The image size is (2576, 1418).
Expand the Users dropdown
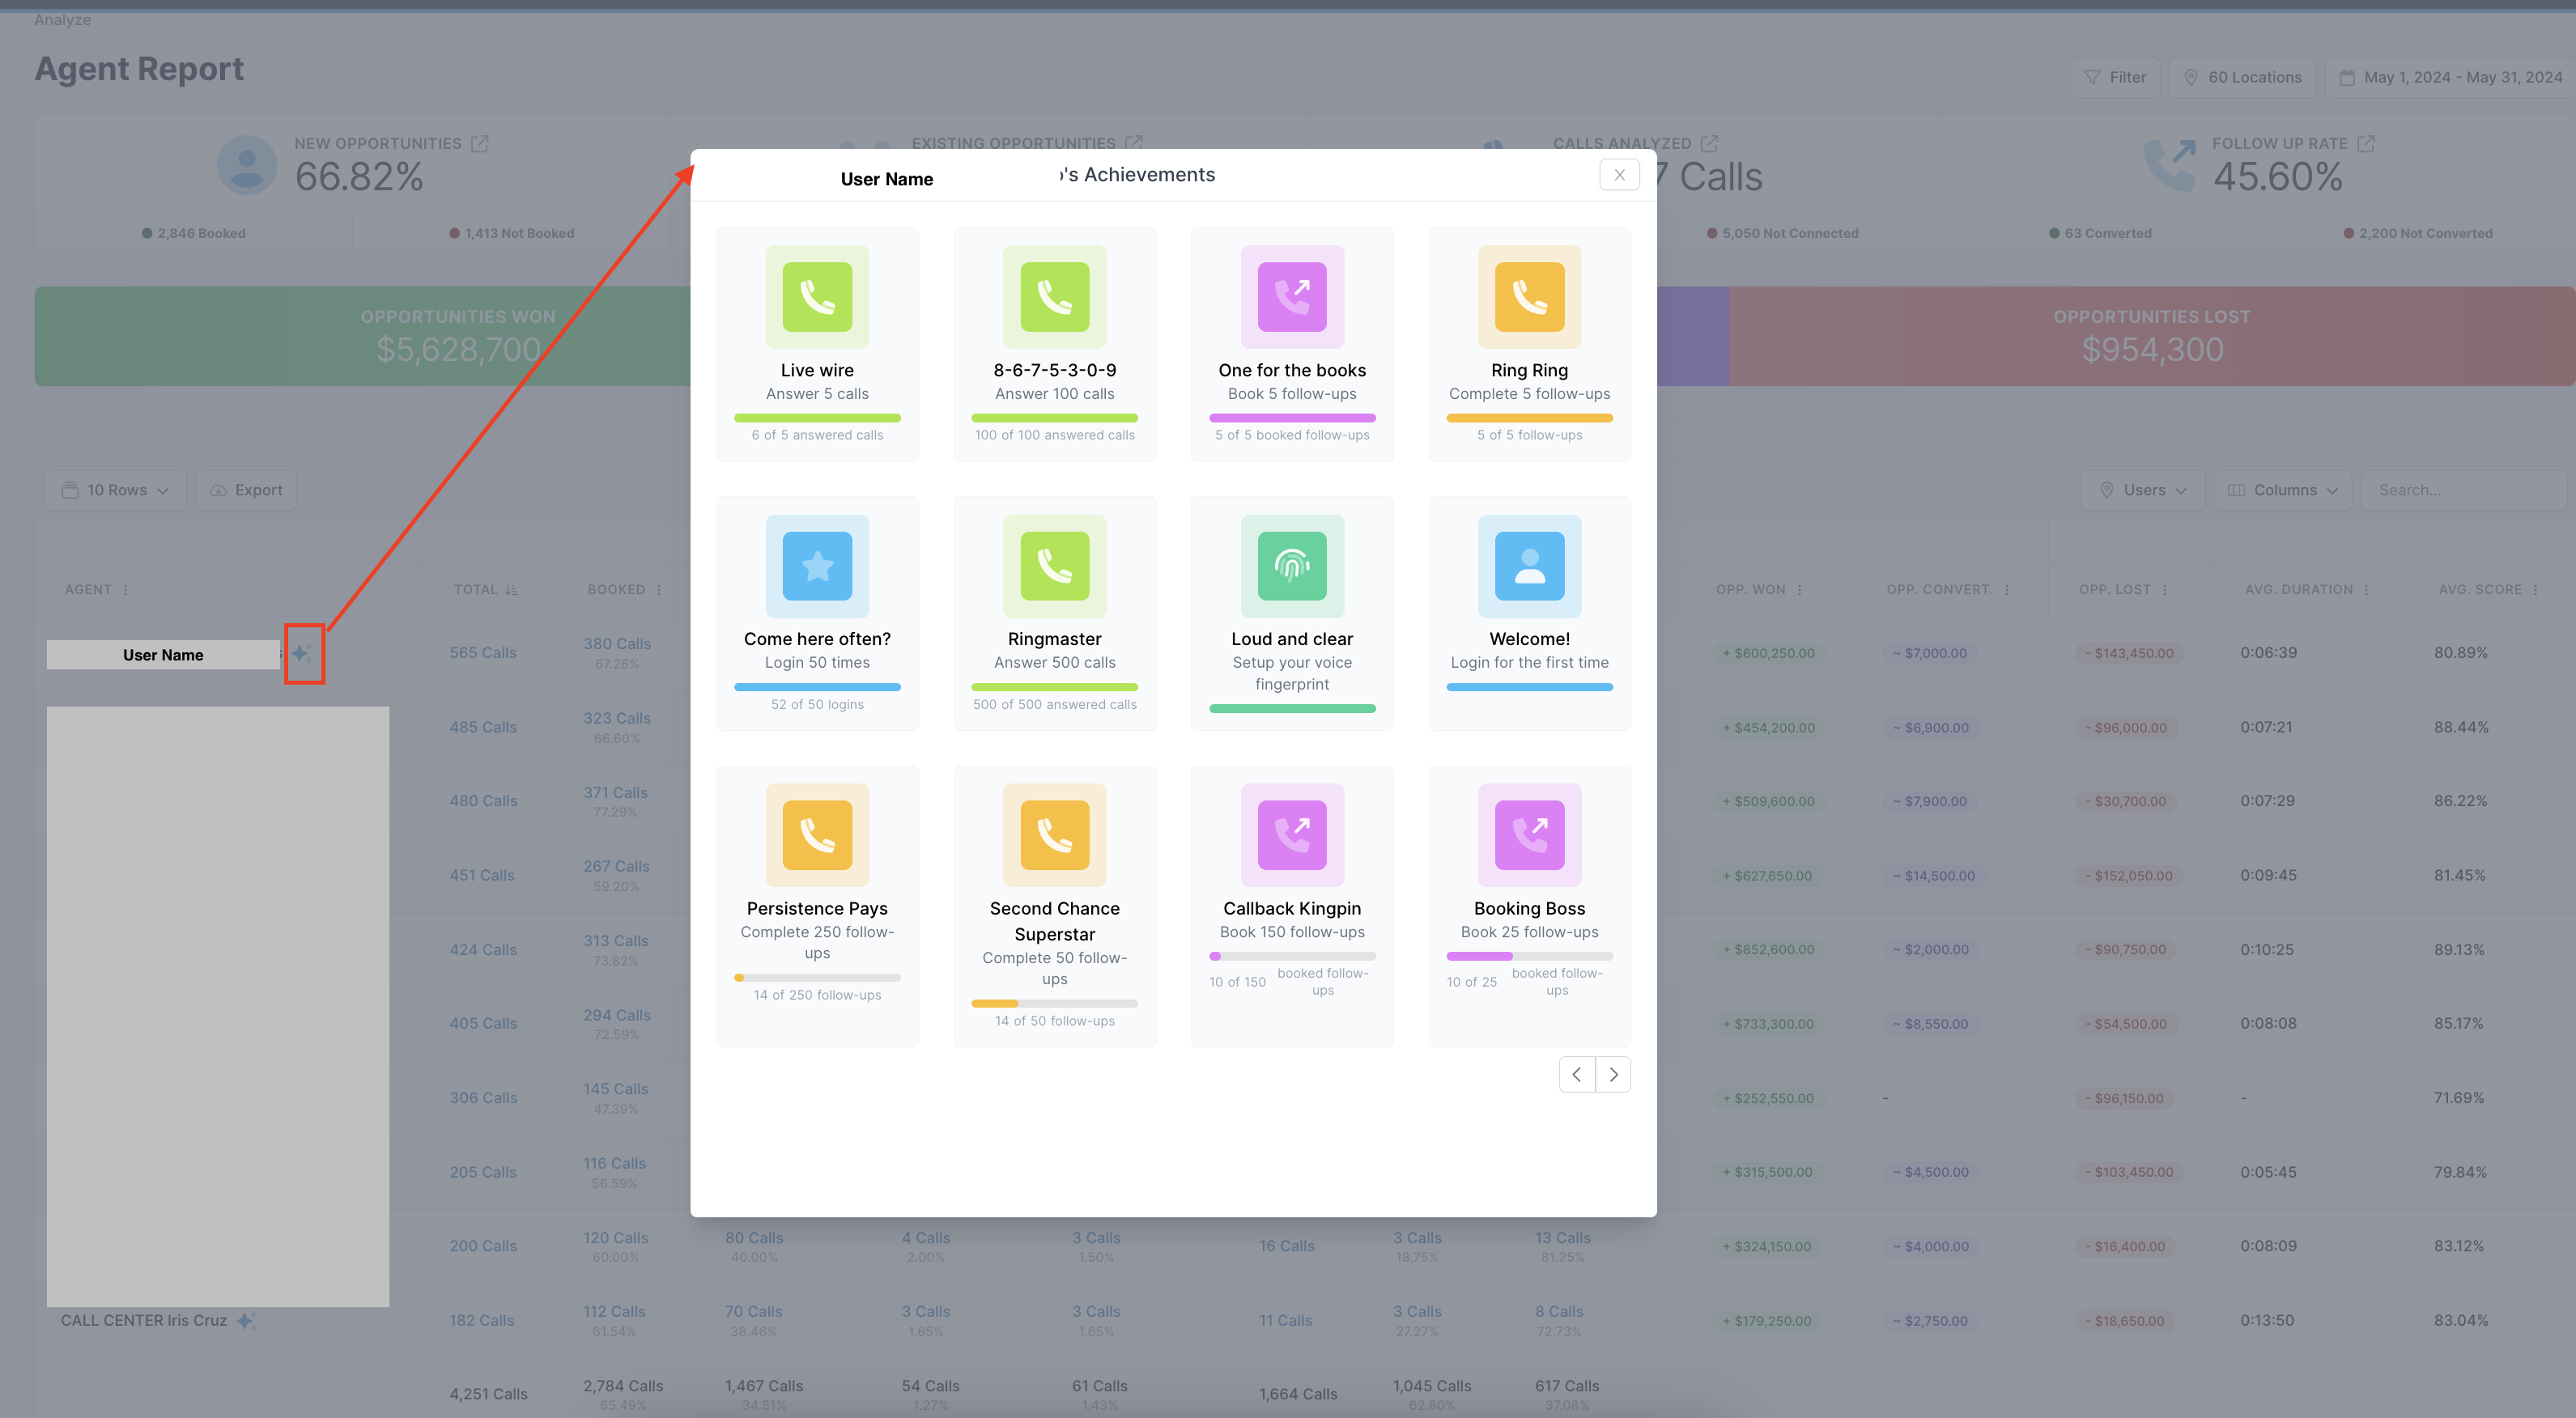coord(2143,490)
